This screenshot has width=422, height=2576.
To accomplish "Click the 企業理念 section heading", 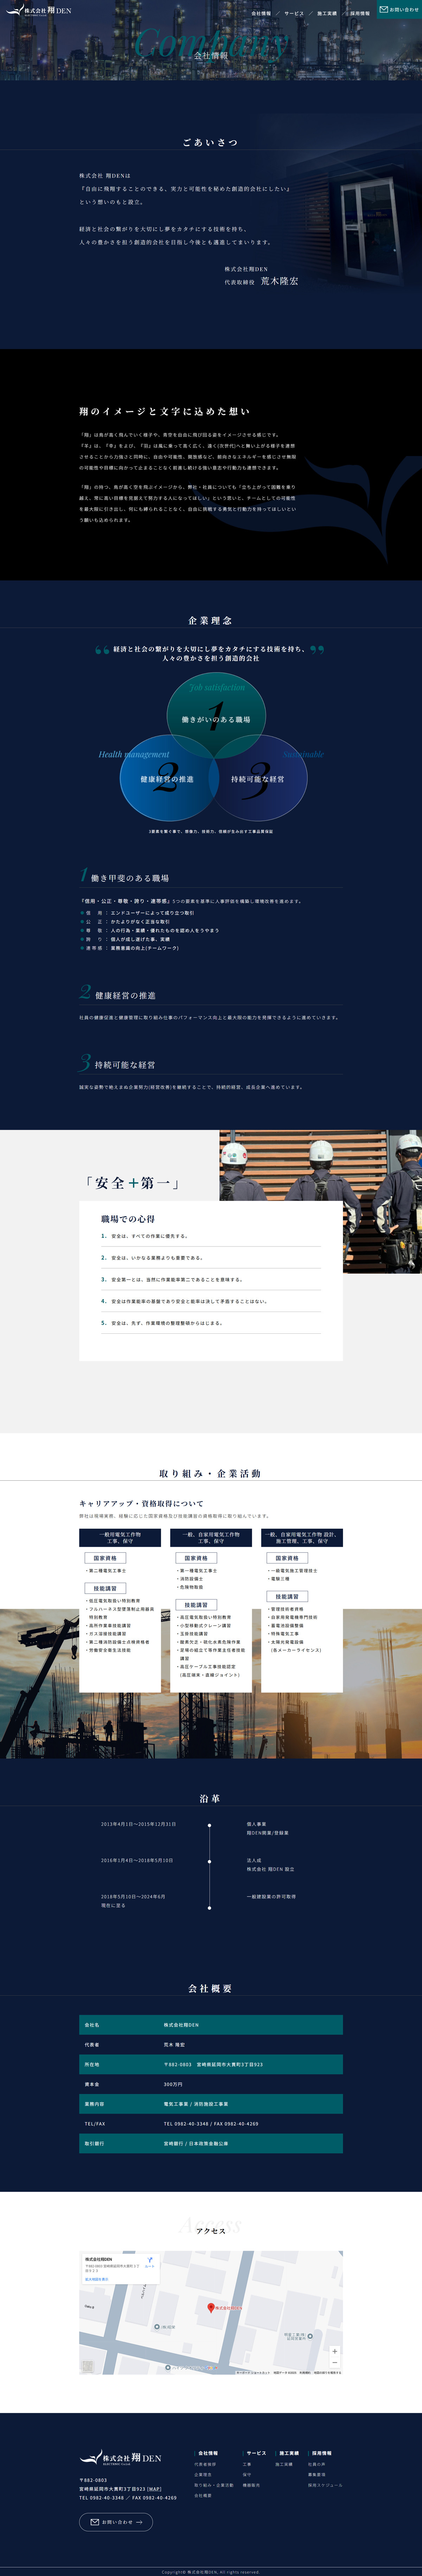I will tap(211, 620).
